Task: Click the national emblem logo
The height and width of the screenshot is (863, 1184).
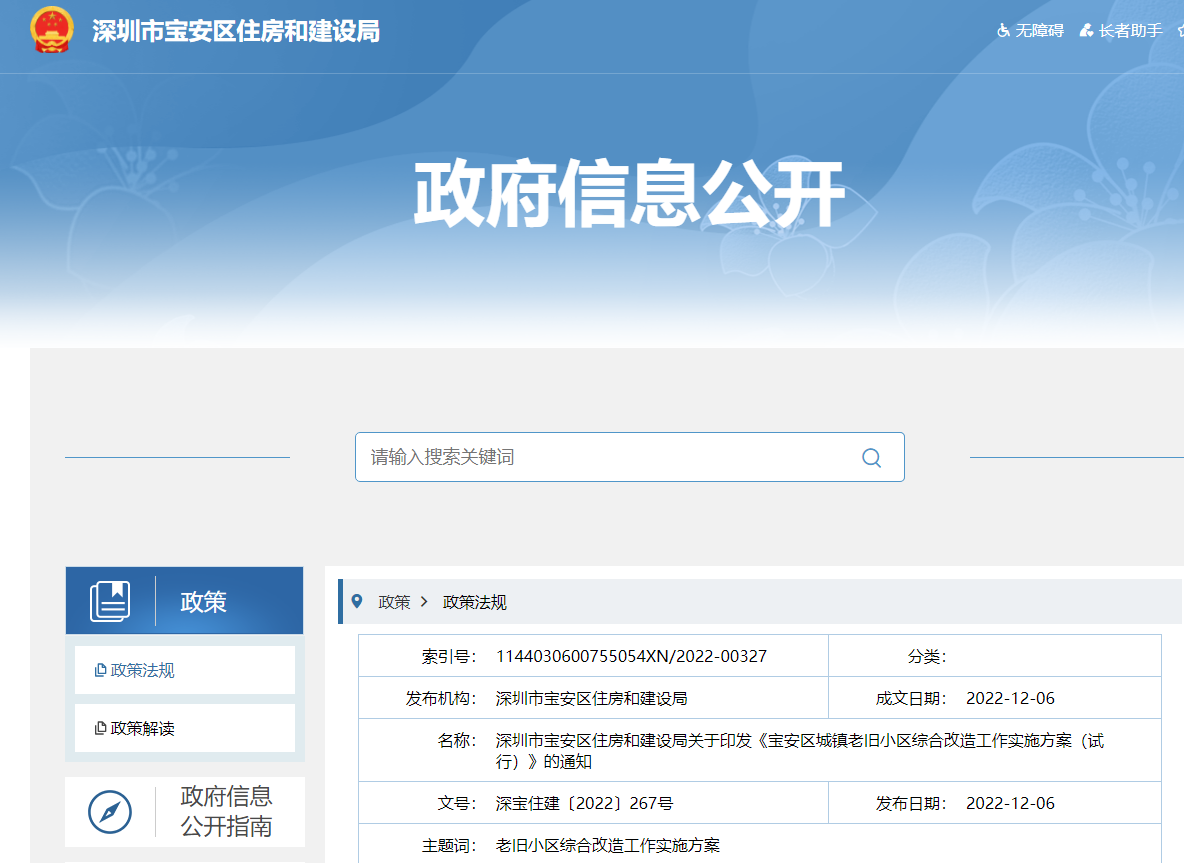Action: pyautogui.click(x=52, y=30)
